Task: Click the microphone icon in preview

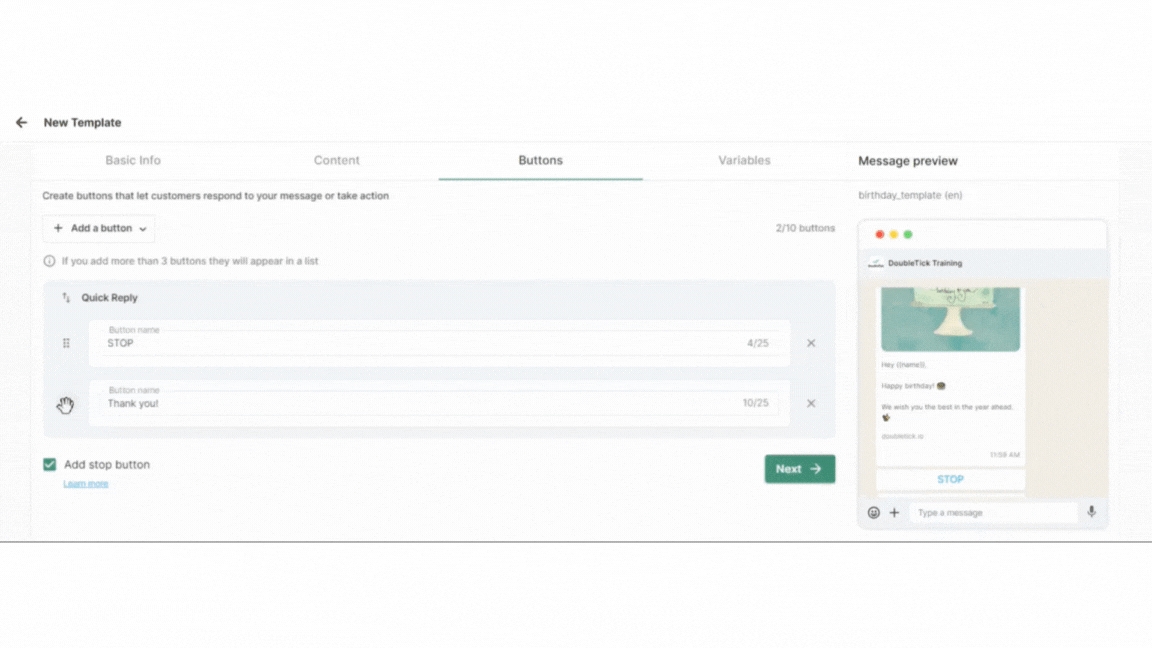Action: (x=1091, y=512)
